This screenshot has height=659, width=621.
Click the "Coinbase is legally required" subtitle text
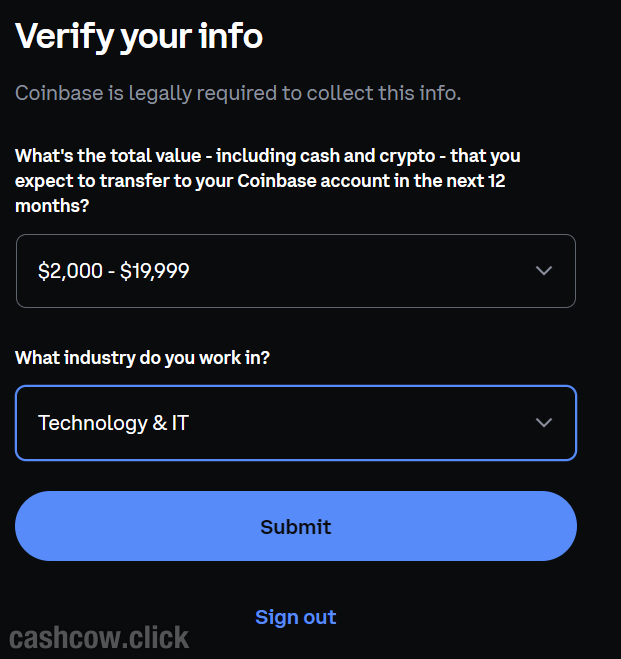tap(238, 94)
